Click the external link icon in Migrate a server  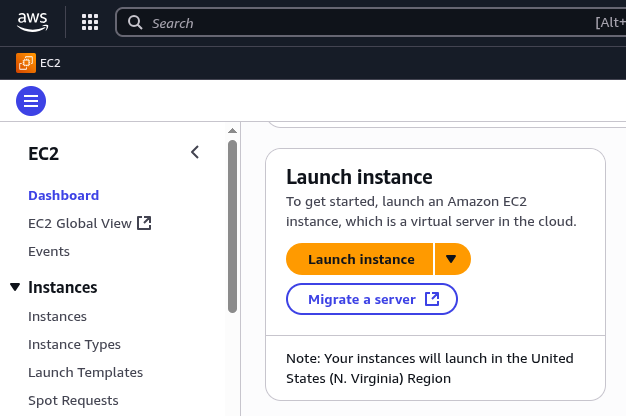pos(432,299)
